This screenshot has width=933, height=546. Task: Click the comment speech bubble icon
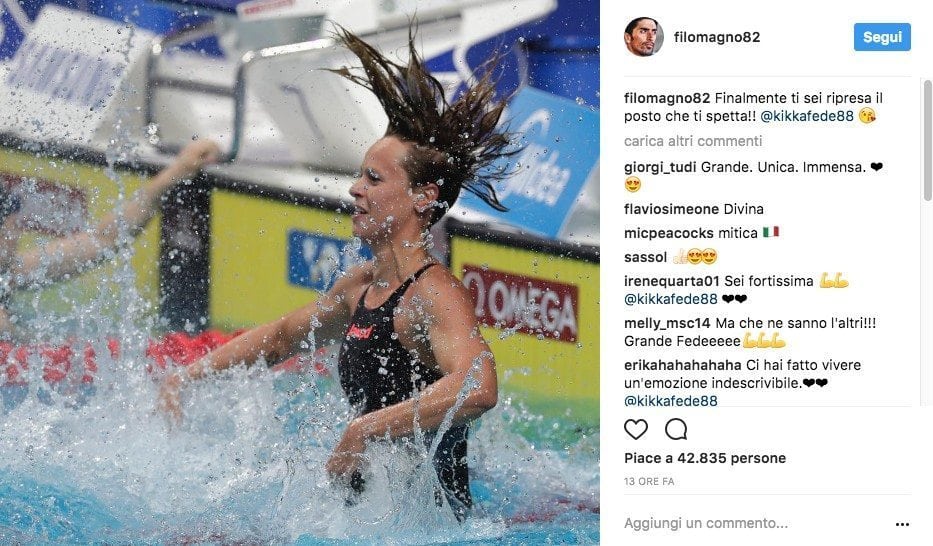pyautogui.click(x=676, y=429)
